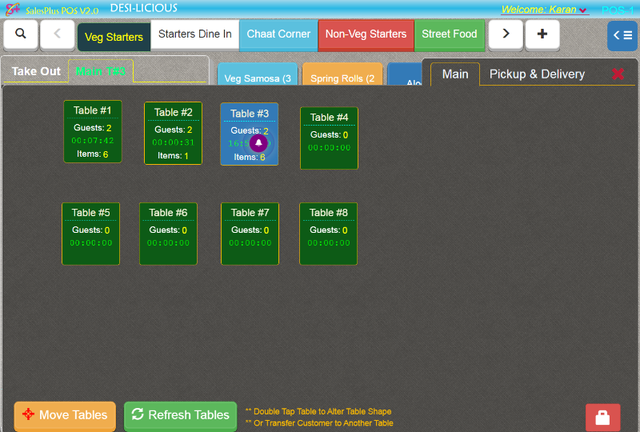640x432 pixels.
Task: Click the search magnifier icon
Action: point(21,35)
